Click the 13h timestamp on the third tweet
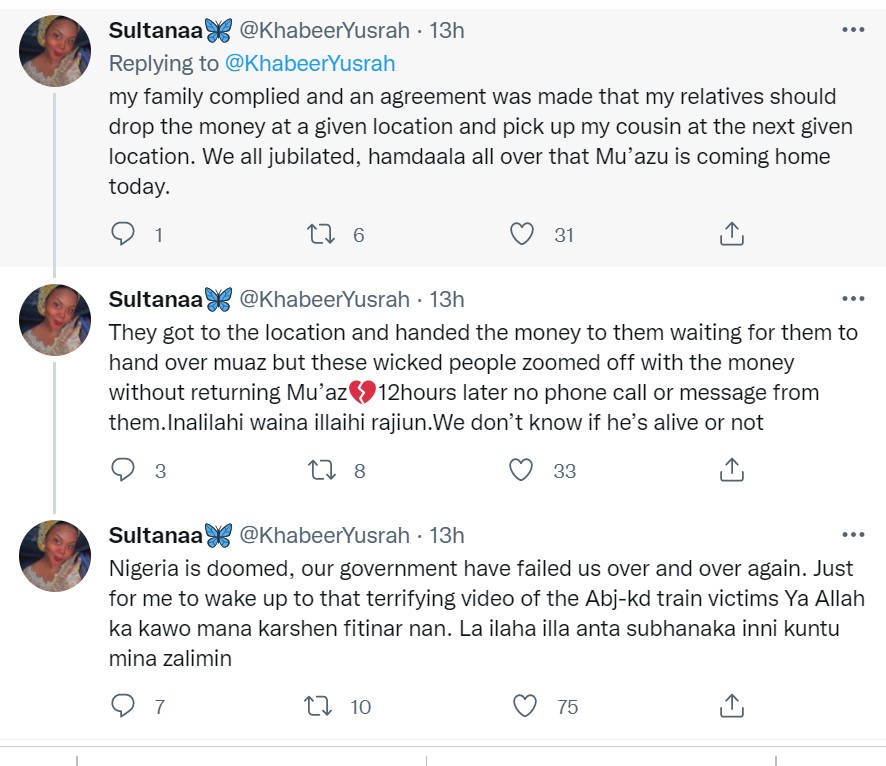Viewport: 886px width, 766px height. [447, 535]
